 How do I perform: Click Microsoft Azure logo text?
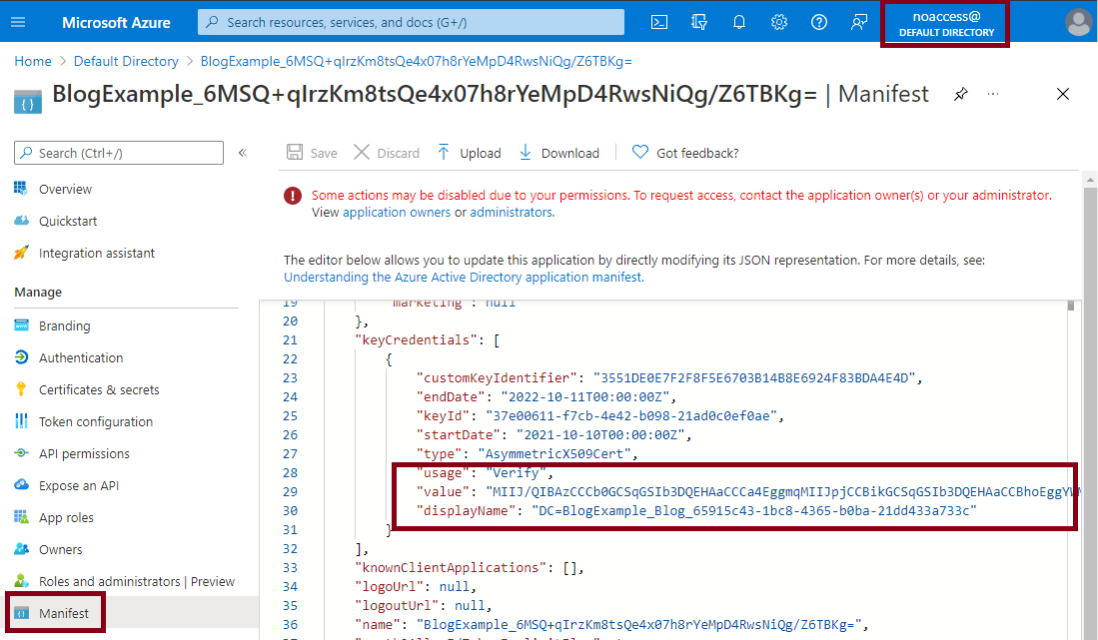coord(116,22)
